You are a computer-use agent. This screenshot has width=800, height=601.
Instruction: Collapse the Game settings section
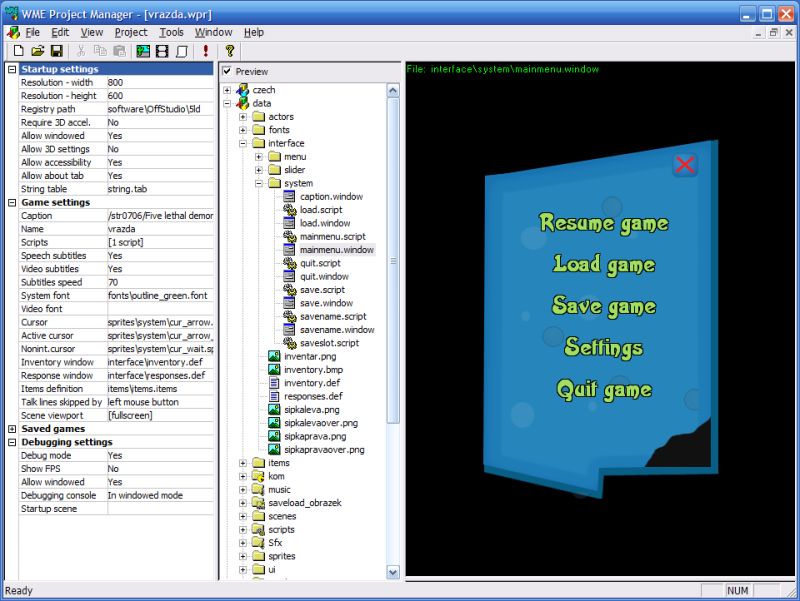coord(11,201)
